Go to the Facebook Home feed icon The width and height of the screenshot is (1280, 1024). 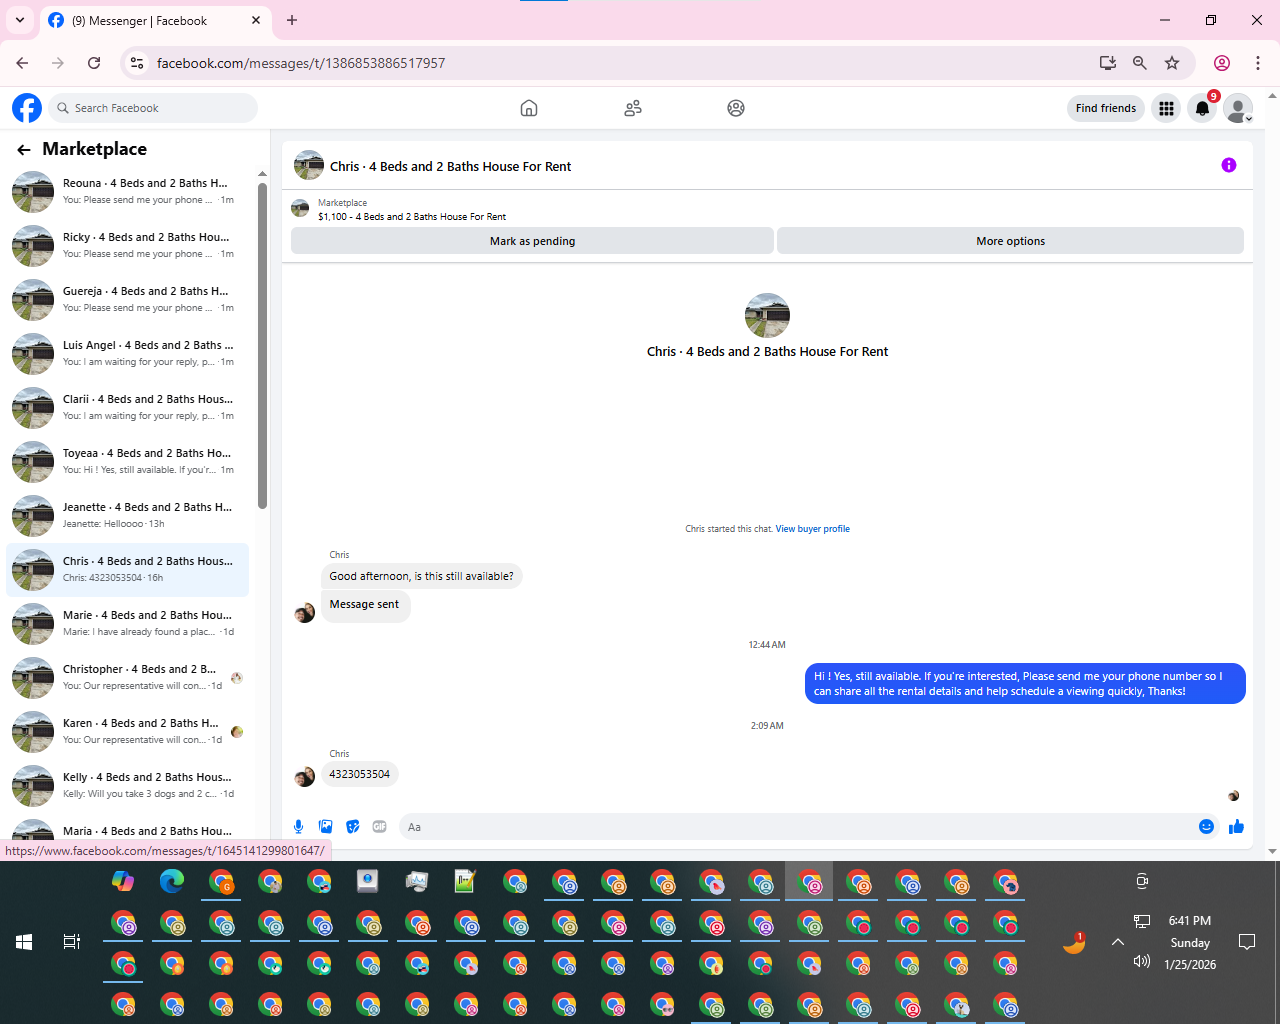click(x=529, y=108)
